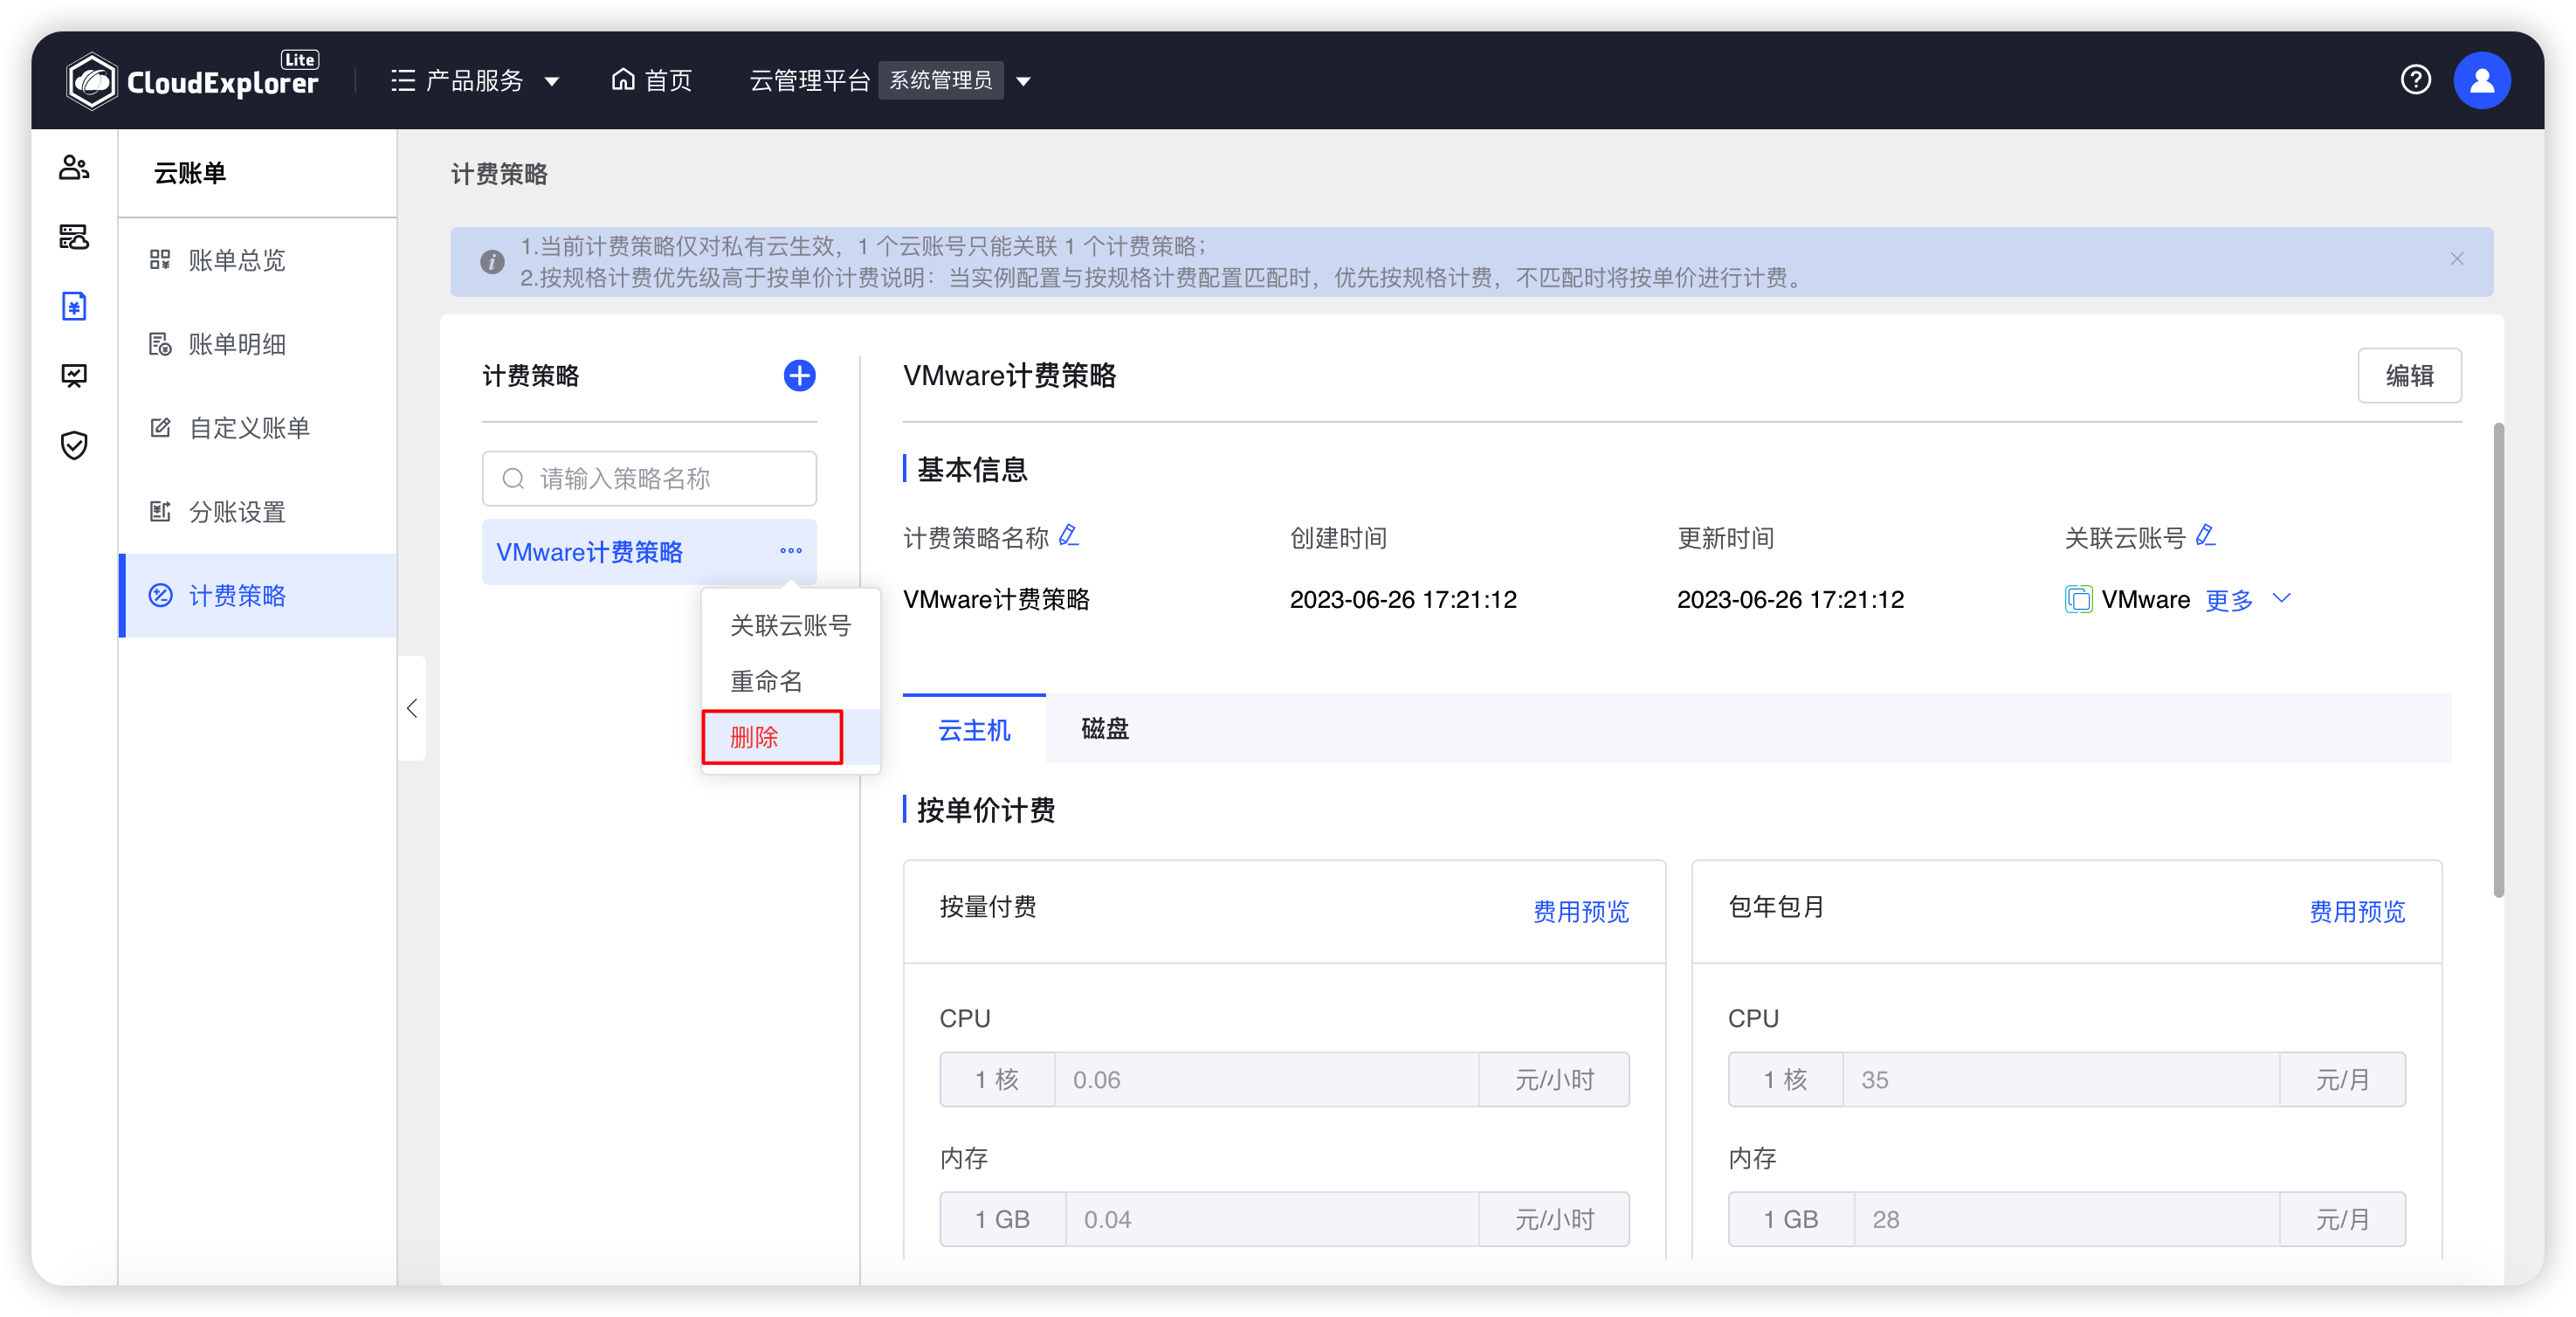2576x1317 pixels.
Task: Open 自定义账单 menu item
Action: [x=258, y=428]
